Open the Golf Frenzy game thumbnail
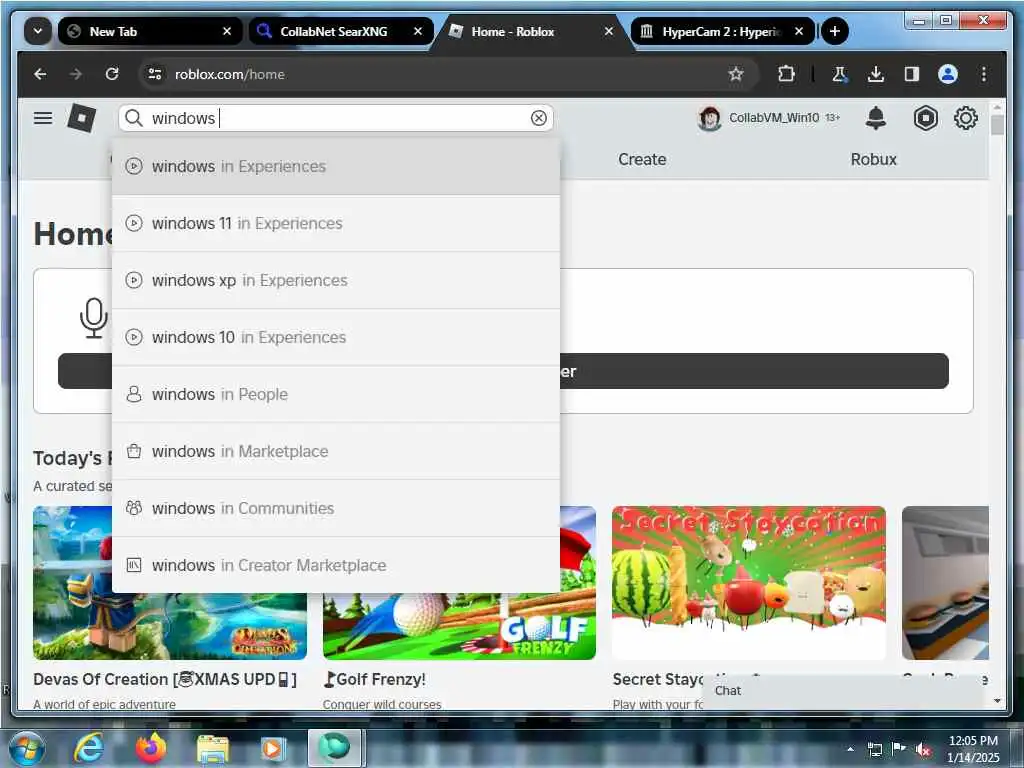 tap(459, 626)
